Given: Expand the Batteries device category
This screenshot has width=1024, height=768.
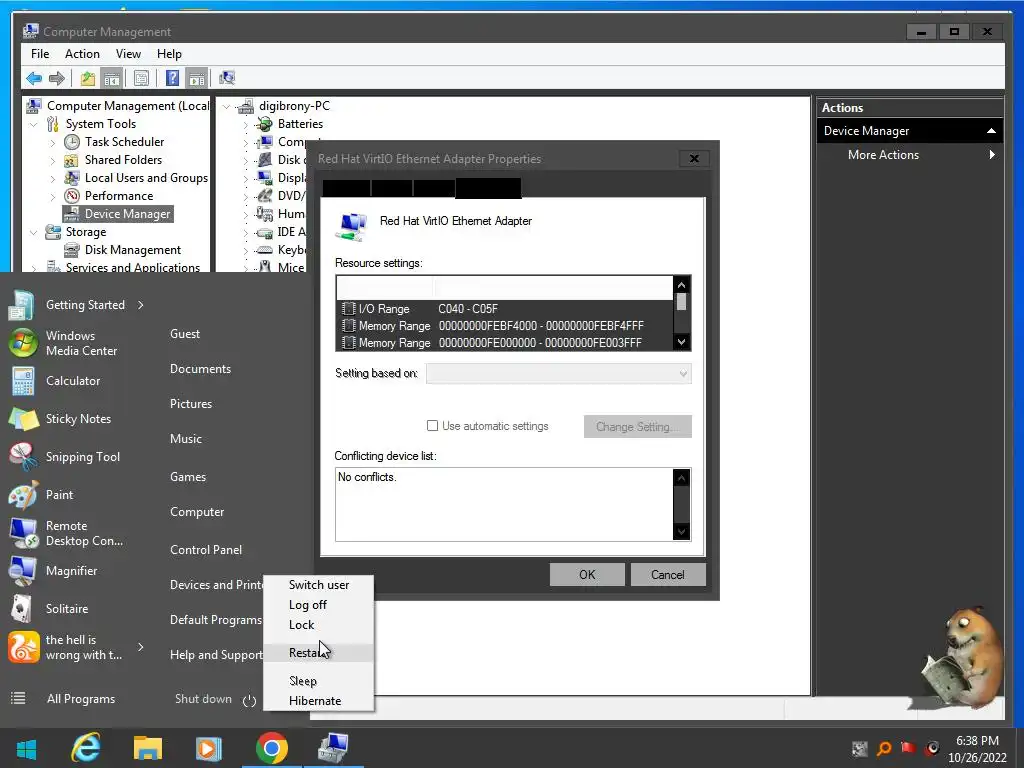Looking at the screenshot, I should click(x=246, y=124).
